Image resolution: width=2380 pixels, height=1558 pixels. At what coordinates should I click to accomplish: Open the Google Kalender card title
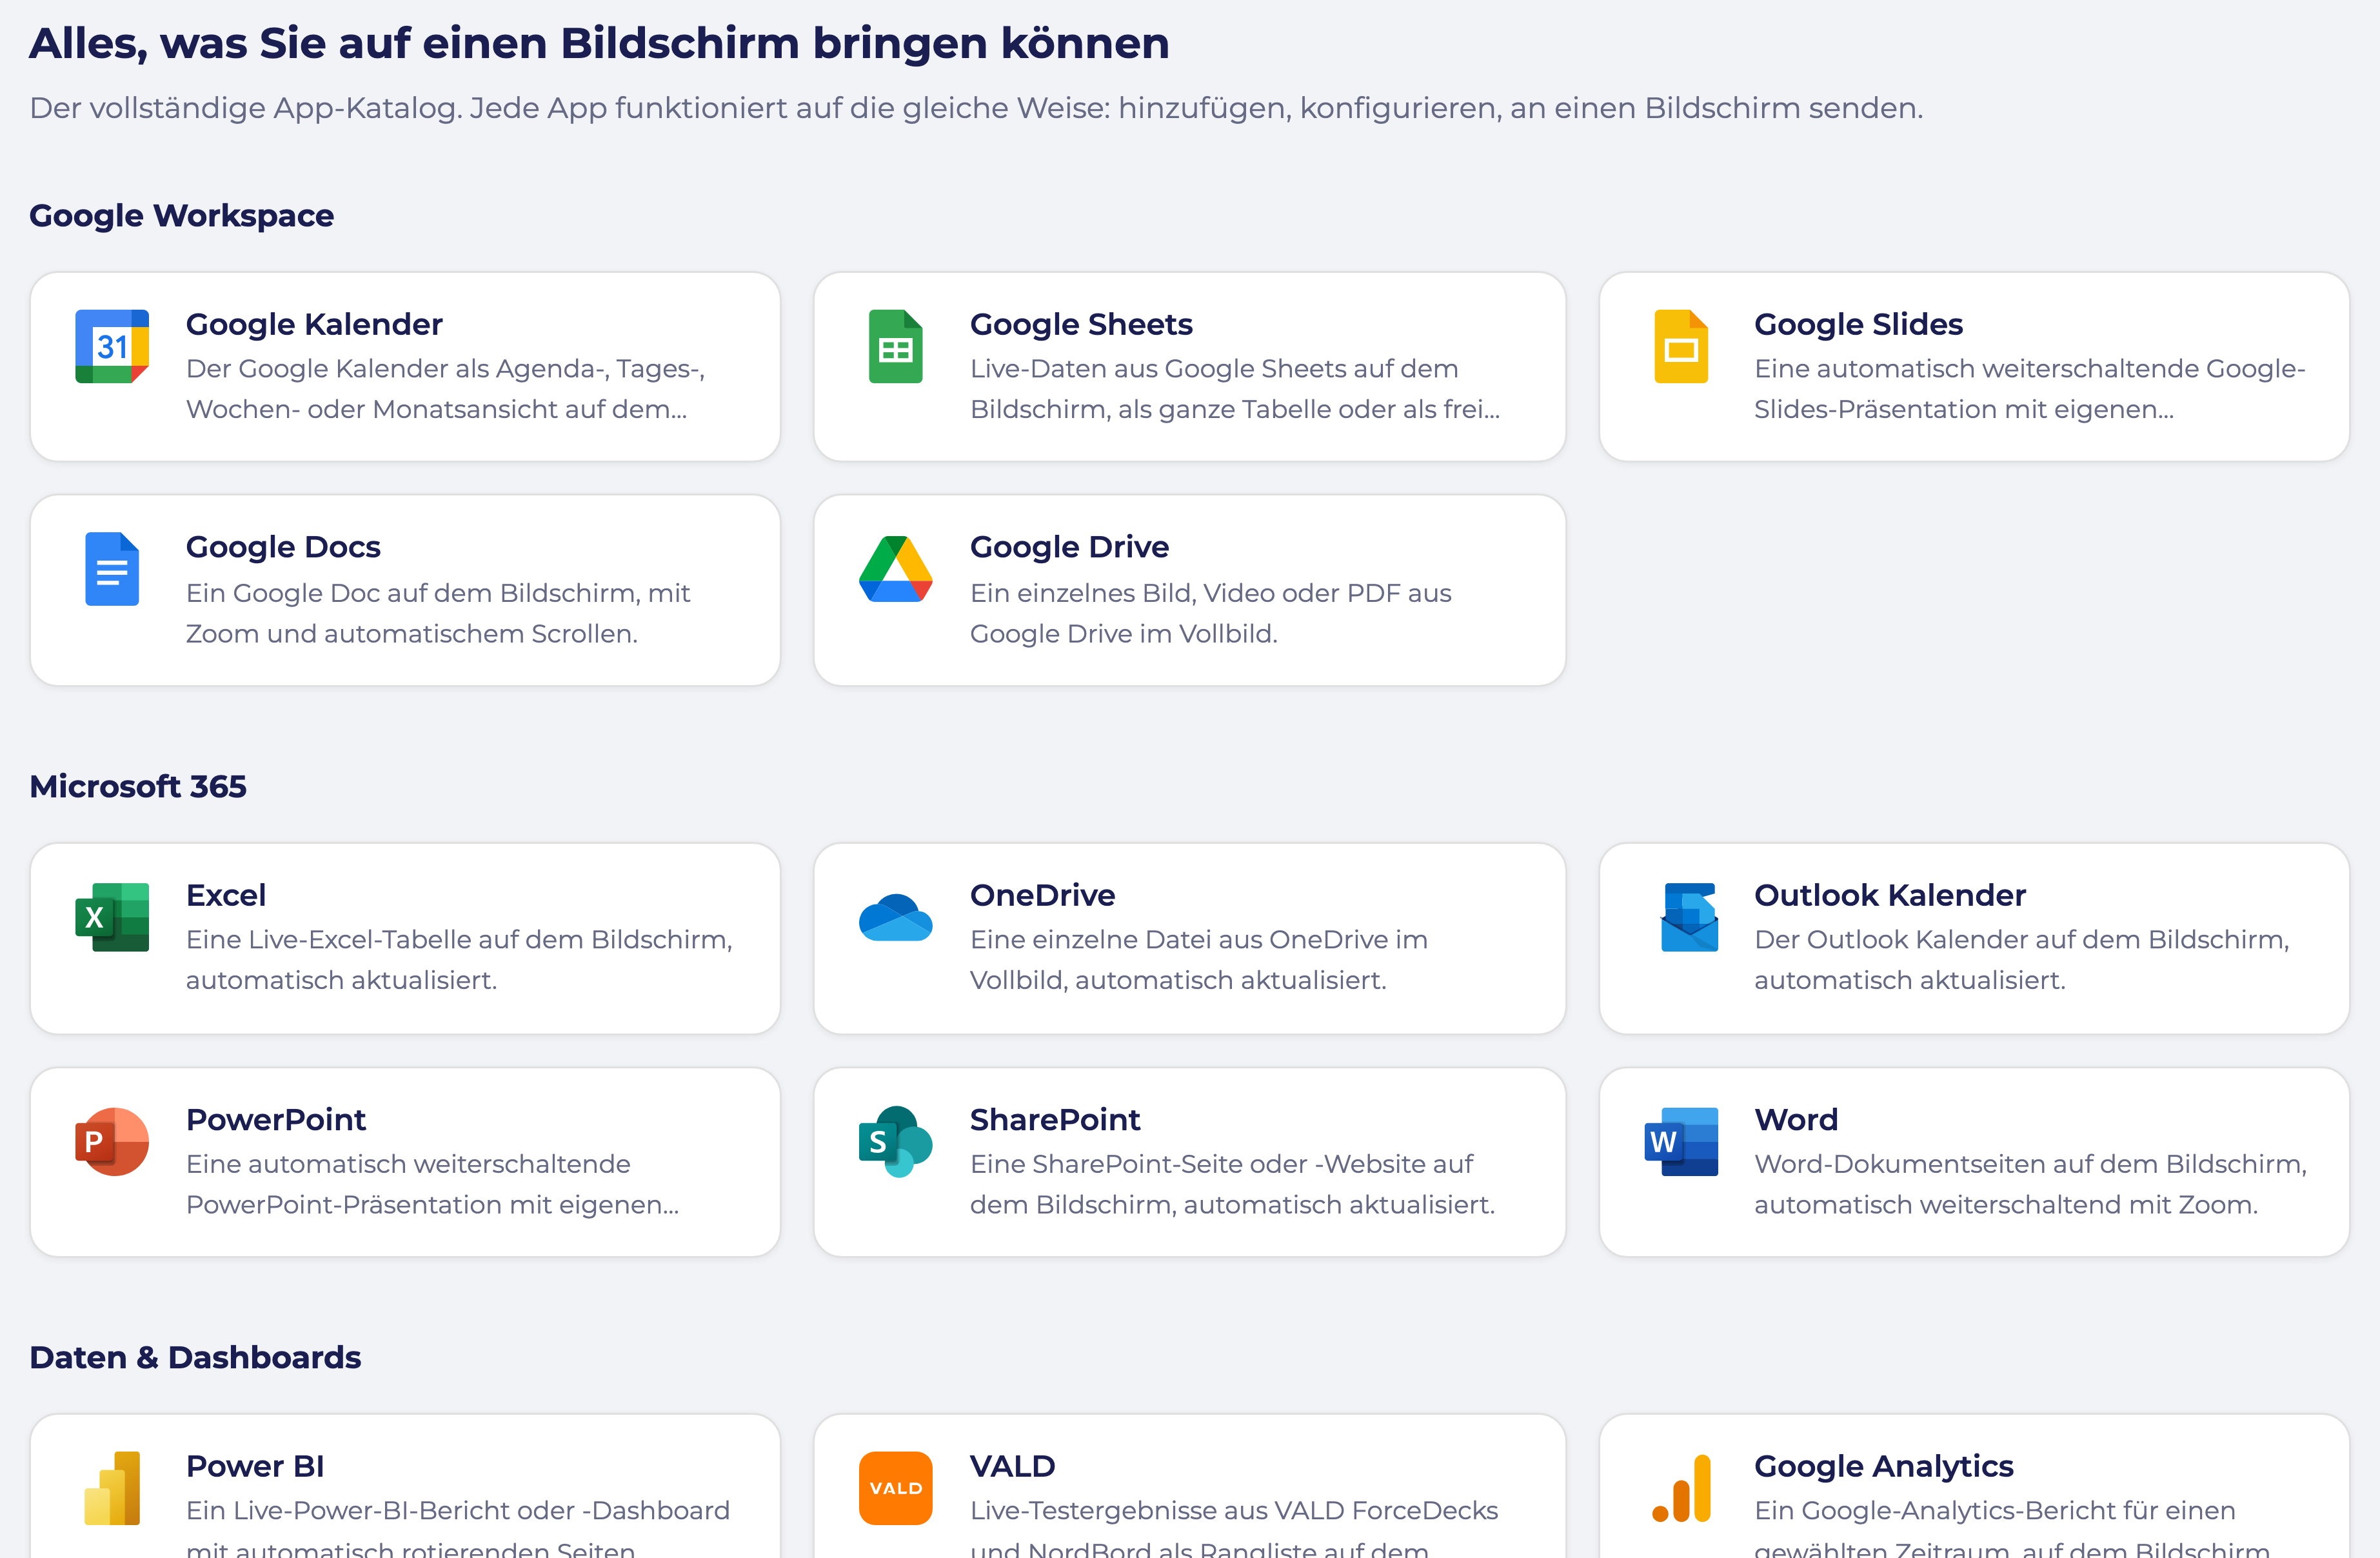click(x=314, y=324)
